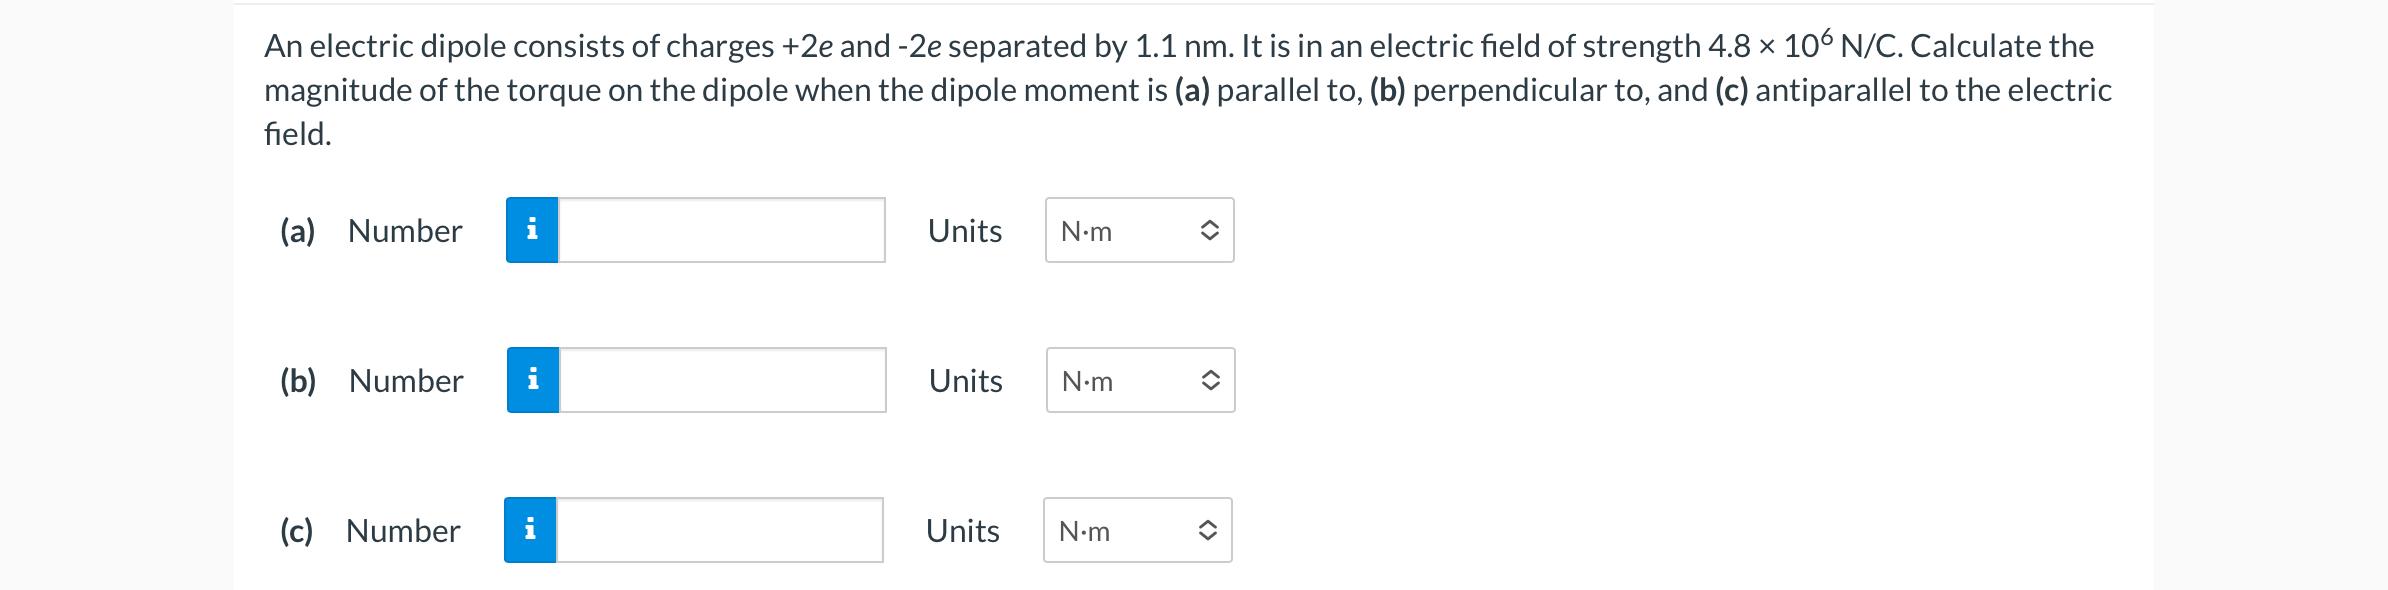Click the info marker on the last answer row
Viewport: 2388px width, 590px height.
531,531
